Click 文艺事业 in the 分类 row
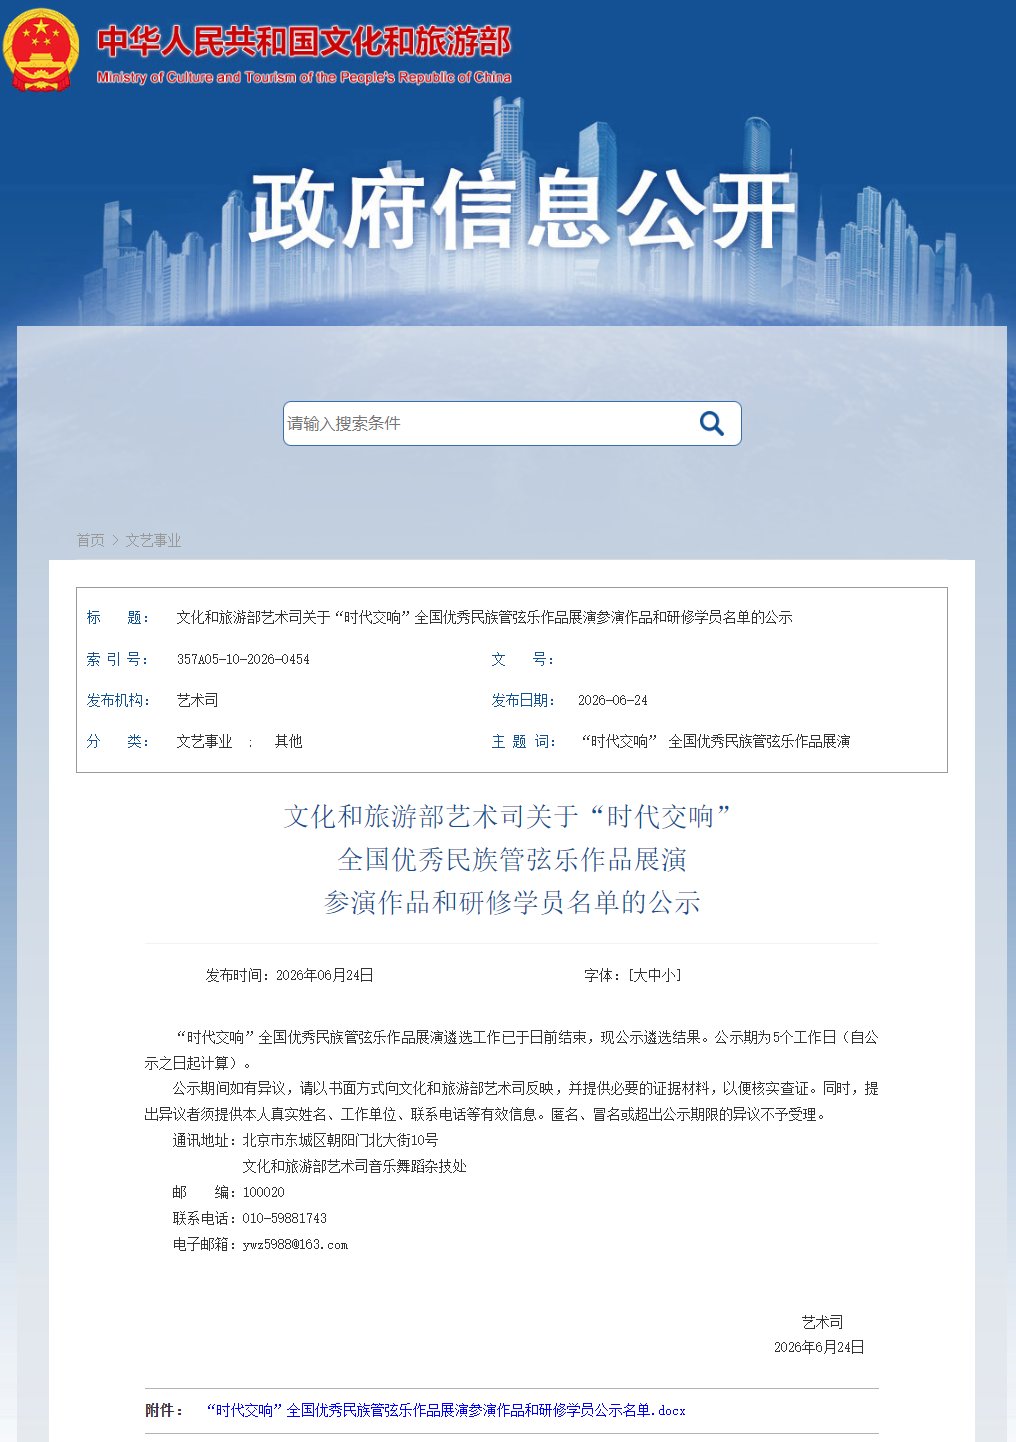The height and width of the screenshot is (1442, 1016). point(204,741)
